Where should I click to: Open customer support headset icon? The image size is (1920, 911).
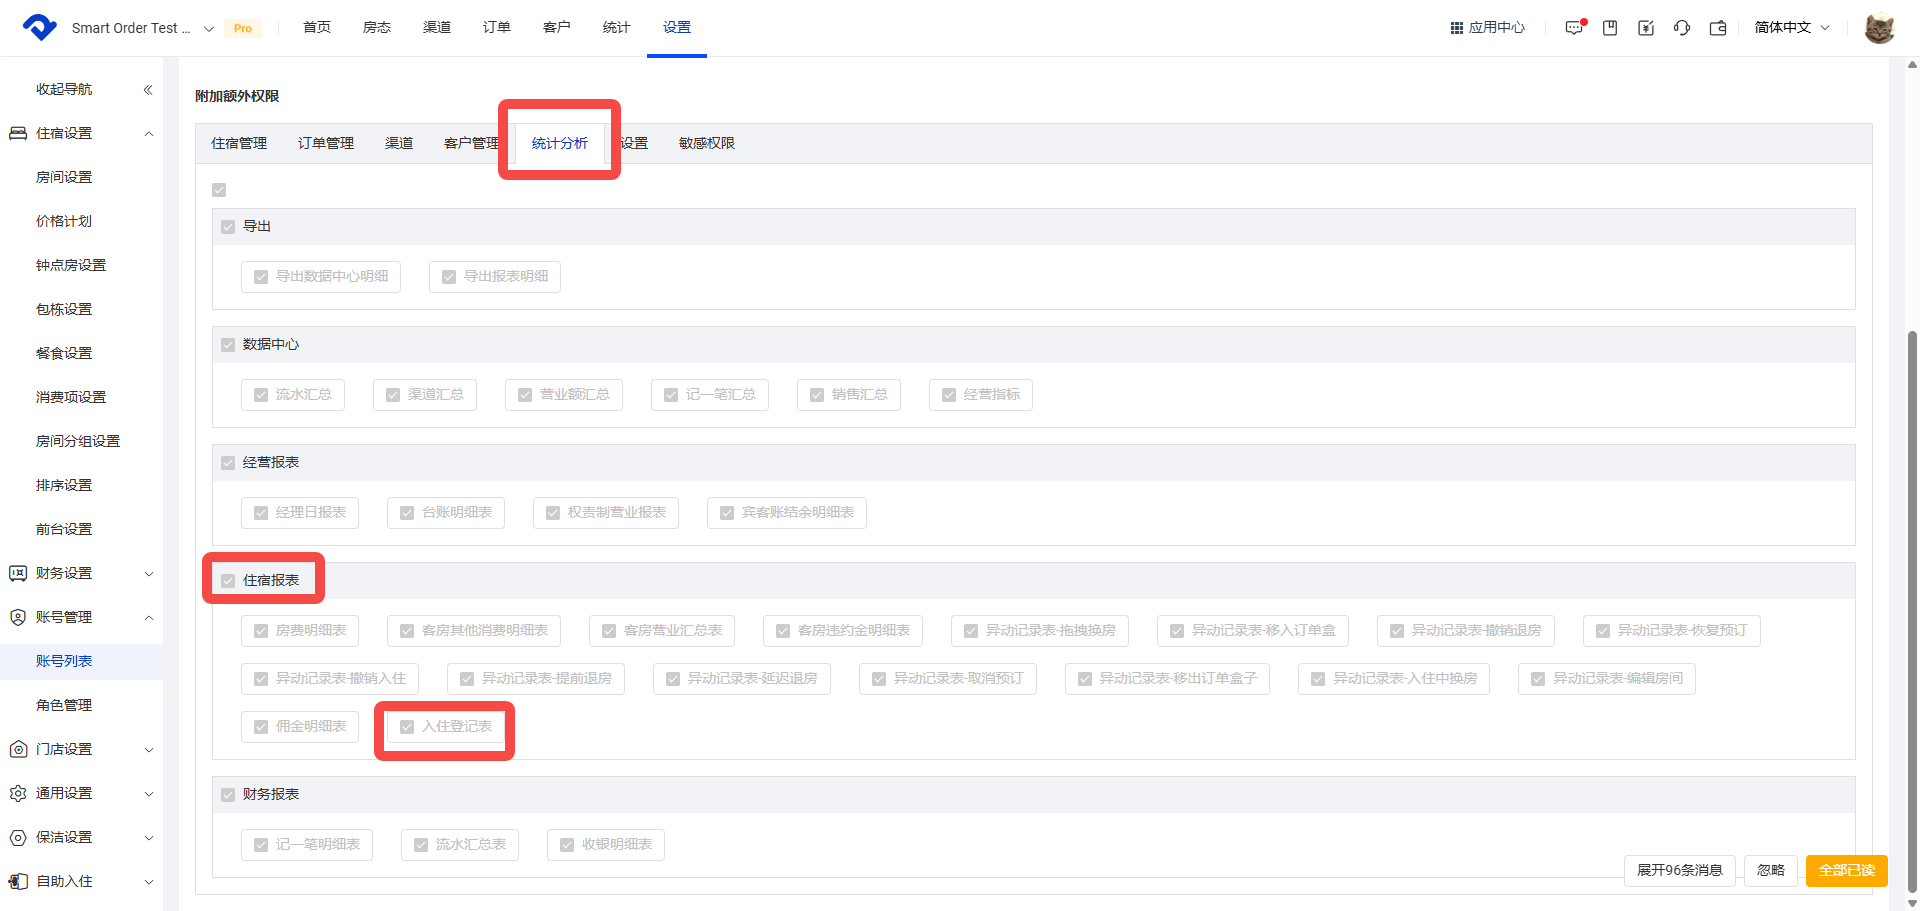point(1682,28)
